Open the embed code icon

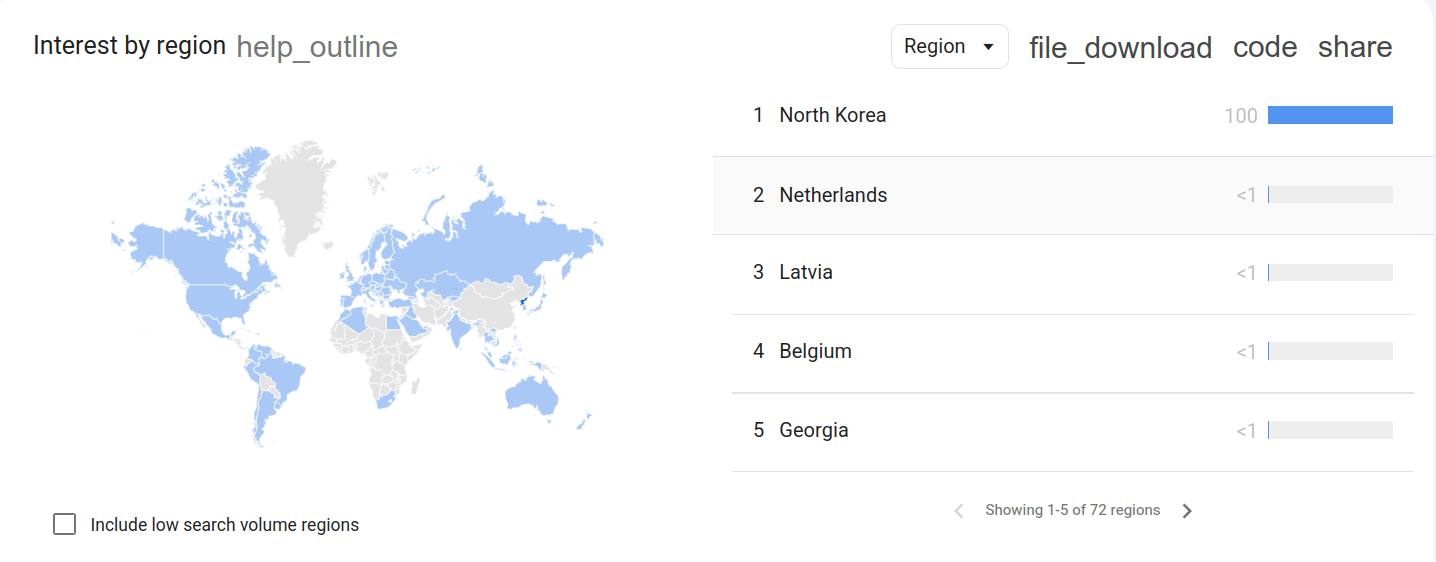click(1265, 47)
